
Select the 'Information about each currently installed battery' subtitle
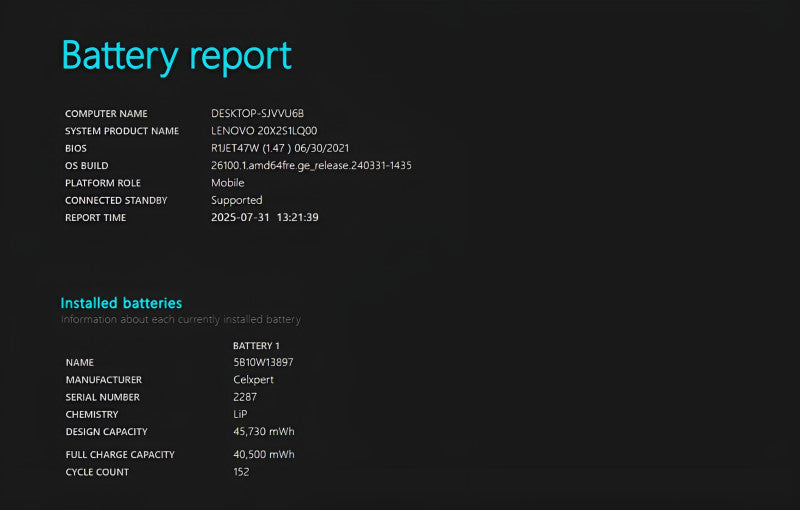click(x=181, y=320)
